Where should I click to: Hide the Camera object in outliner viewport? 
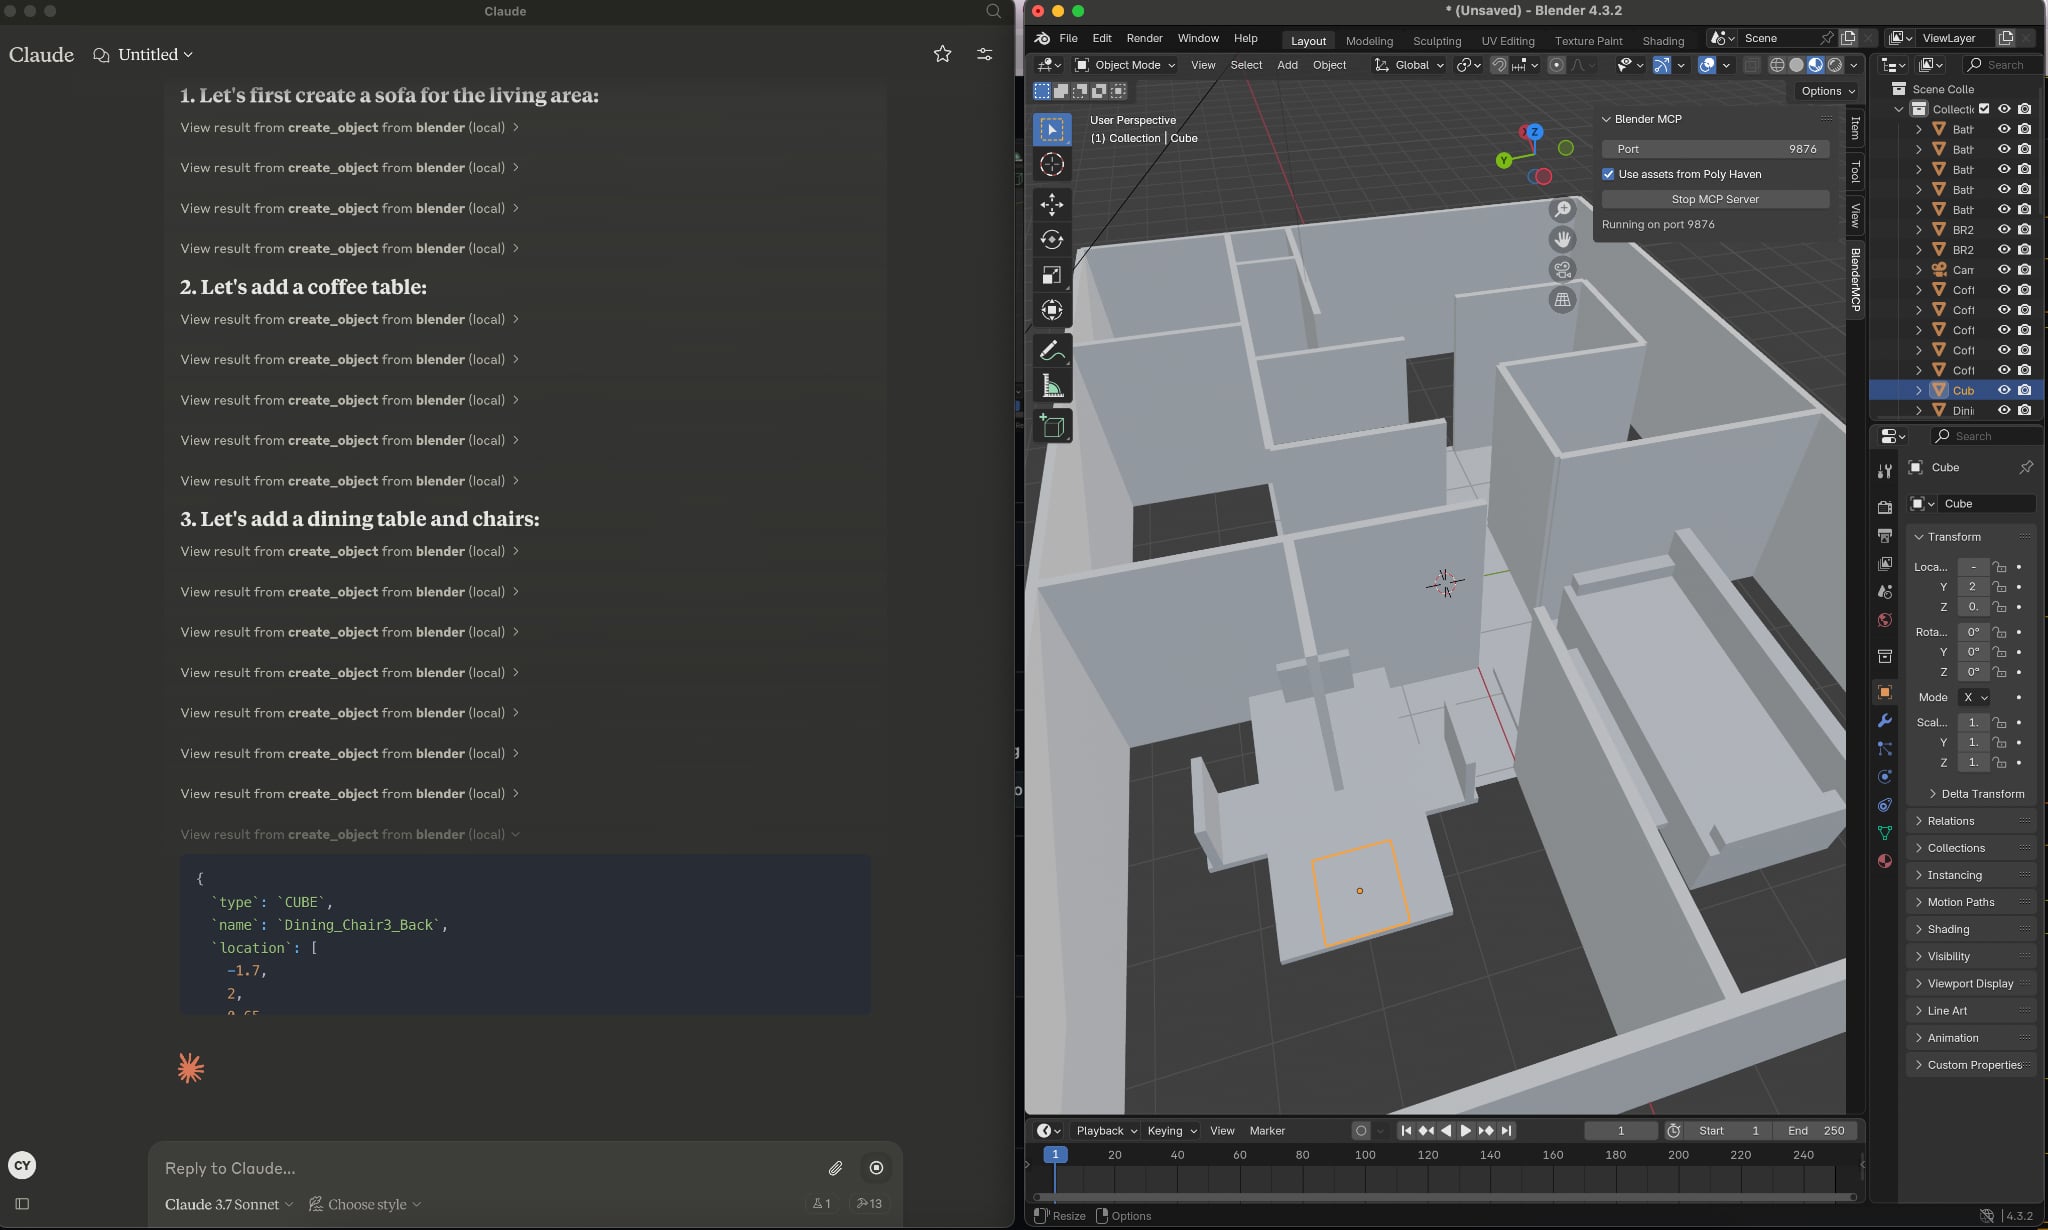coord(2004,270)
